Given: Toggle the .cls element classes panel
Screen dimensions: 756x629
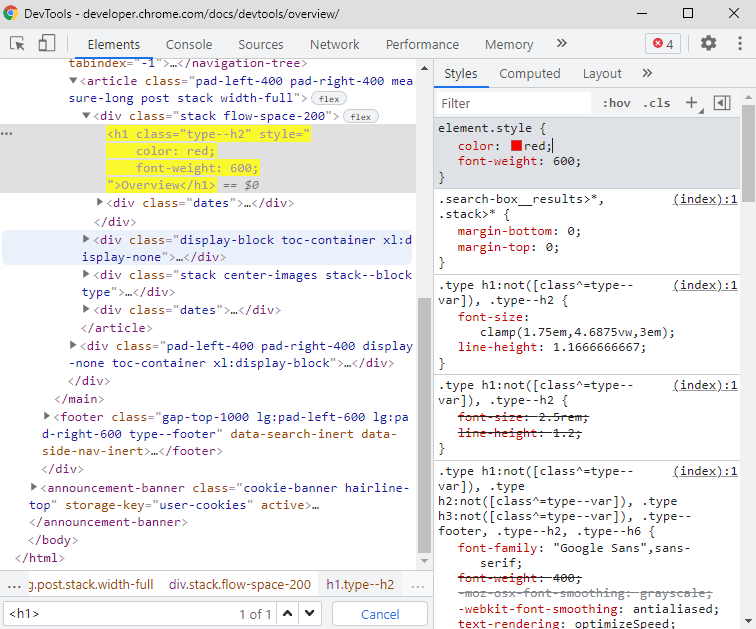Looking at the screenshot, I should point(657,103).
